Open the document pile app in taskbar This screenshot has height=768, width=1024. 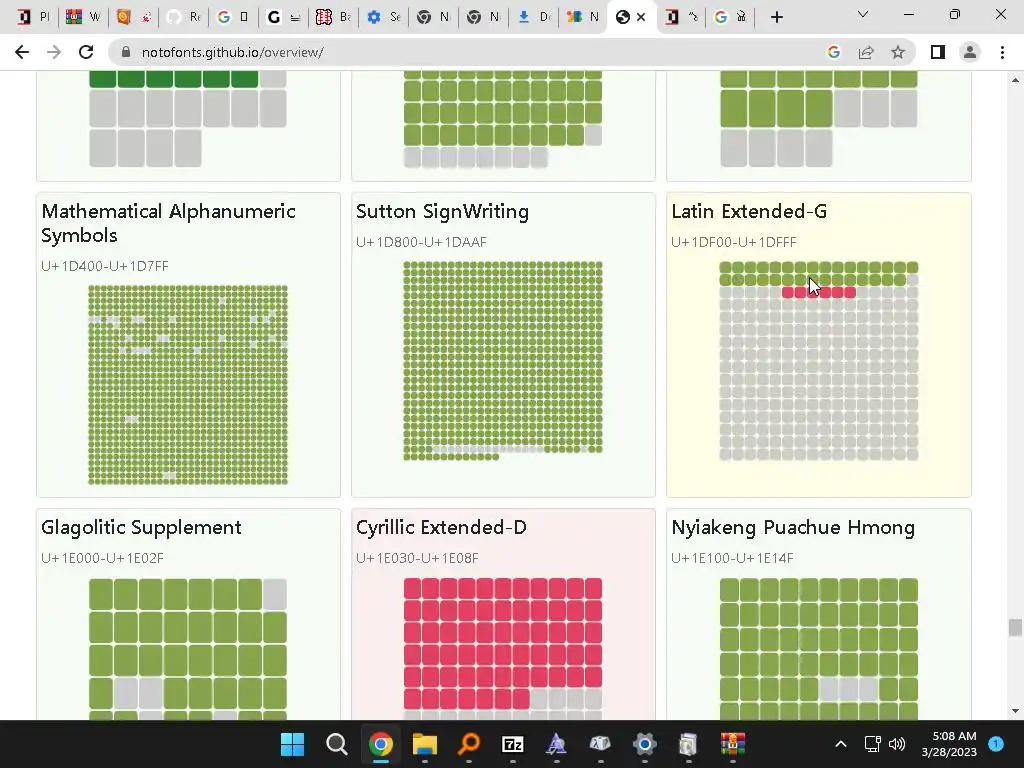click(688, 744)
